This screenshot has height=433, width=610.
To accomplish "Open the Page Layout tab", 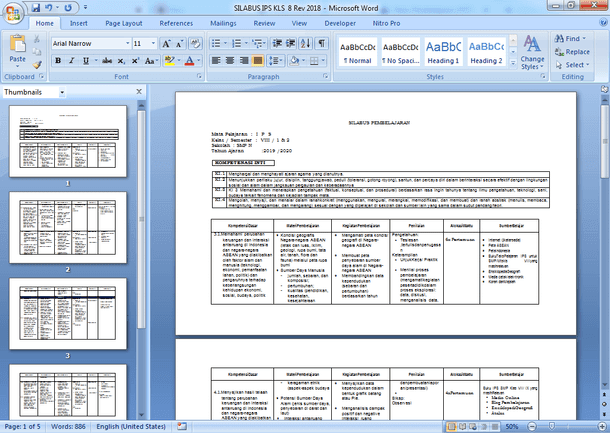I will click(124, 23).
